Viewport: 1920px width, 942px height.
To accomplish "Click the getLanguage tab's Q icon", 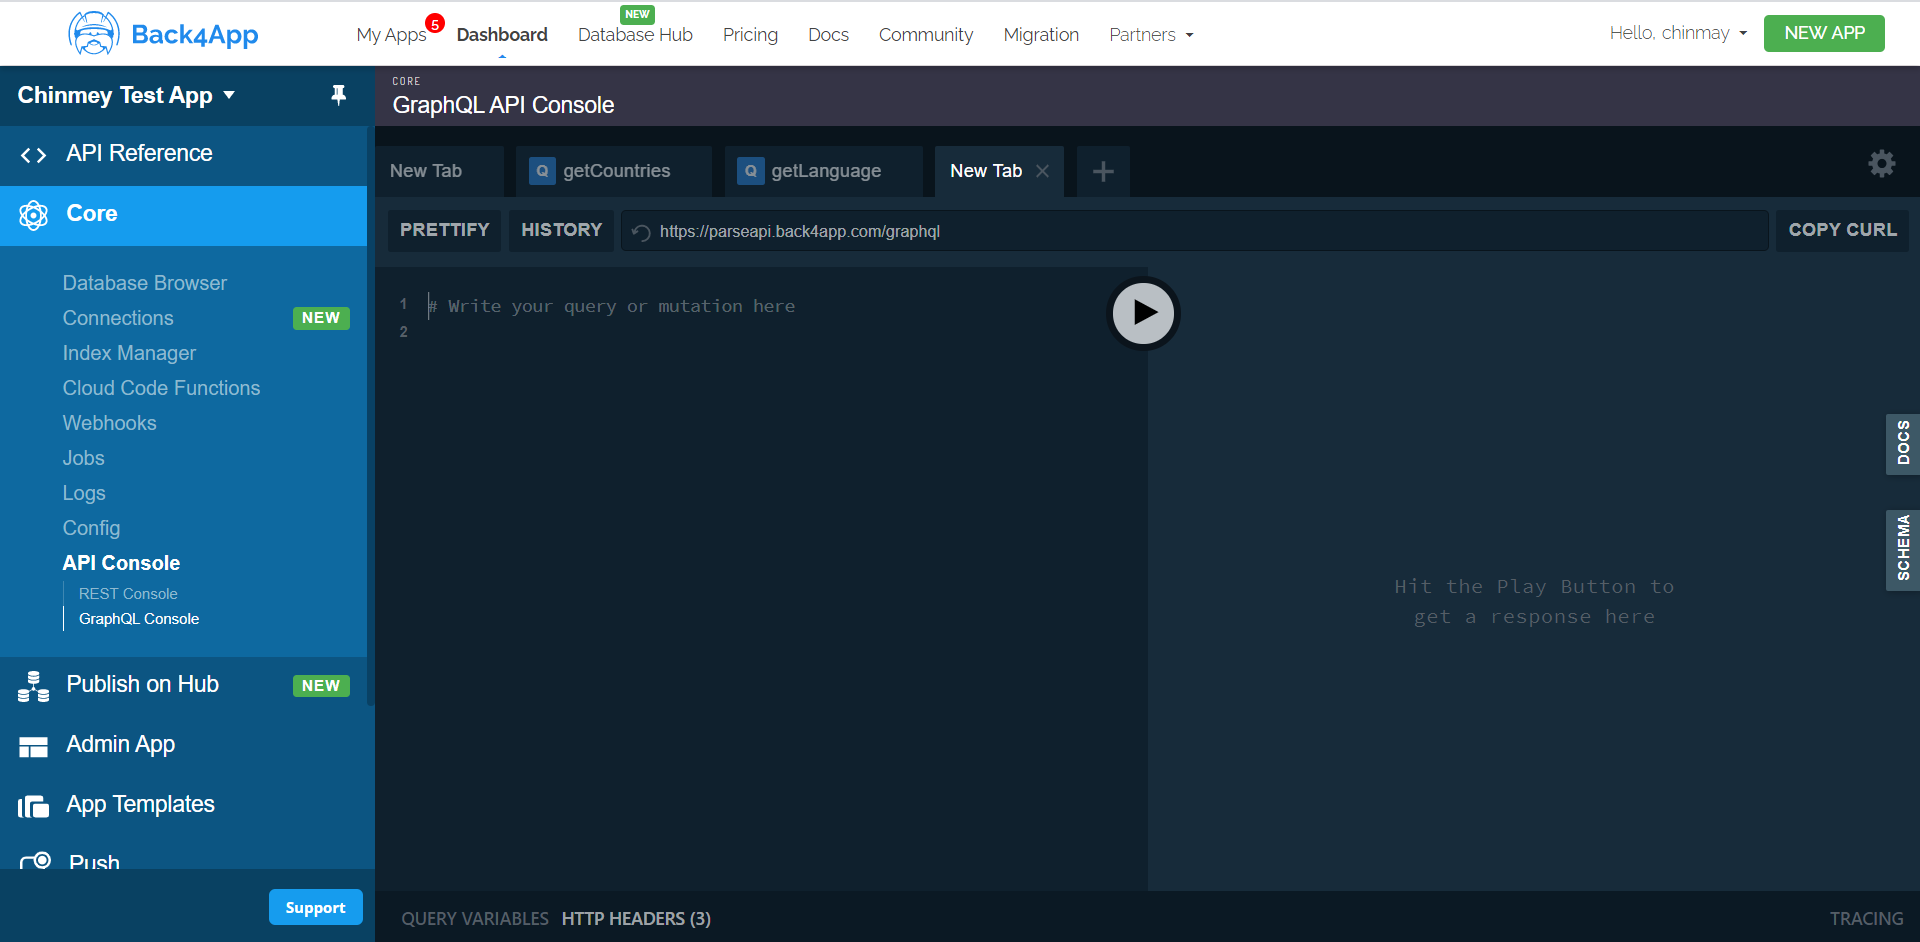I will (x=750, y=171).
